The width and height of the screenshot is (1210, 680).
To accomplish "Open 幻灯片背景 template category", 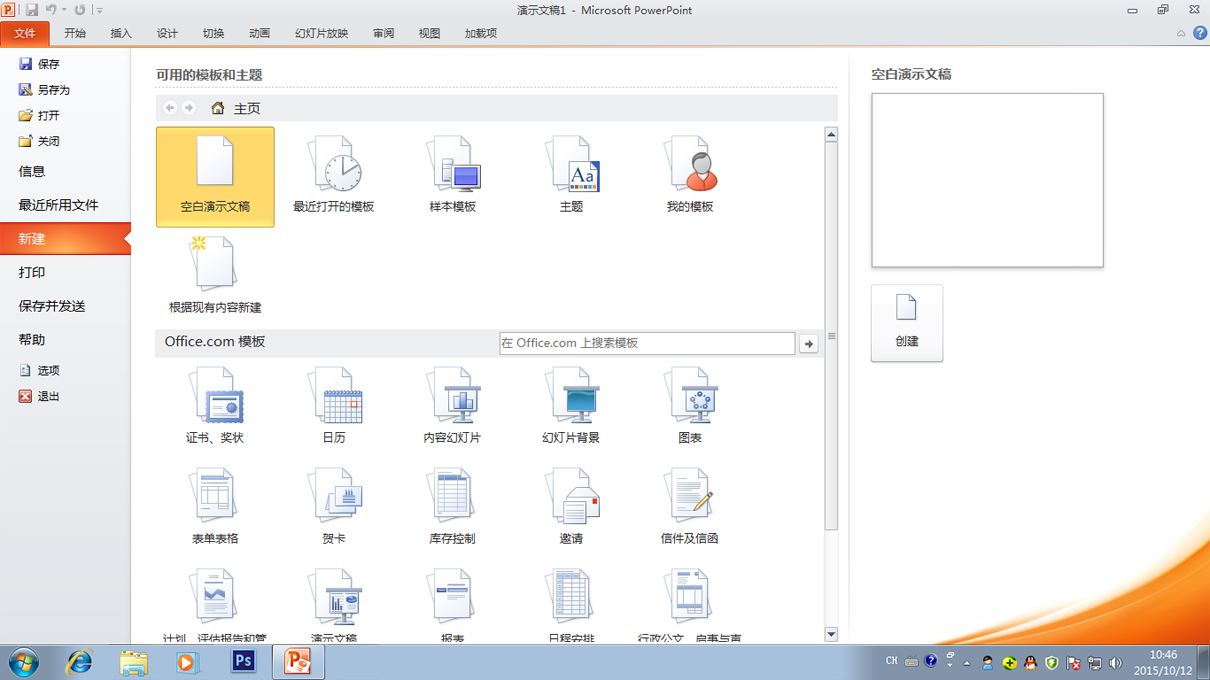I will tap(571, 405).
